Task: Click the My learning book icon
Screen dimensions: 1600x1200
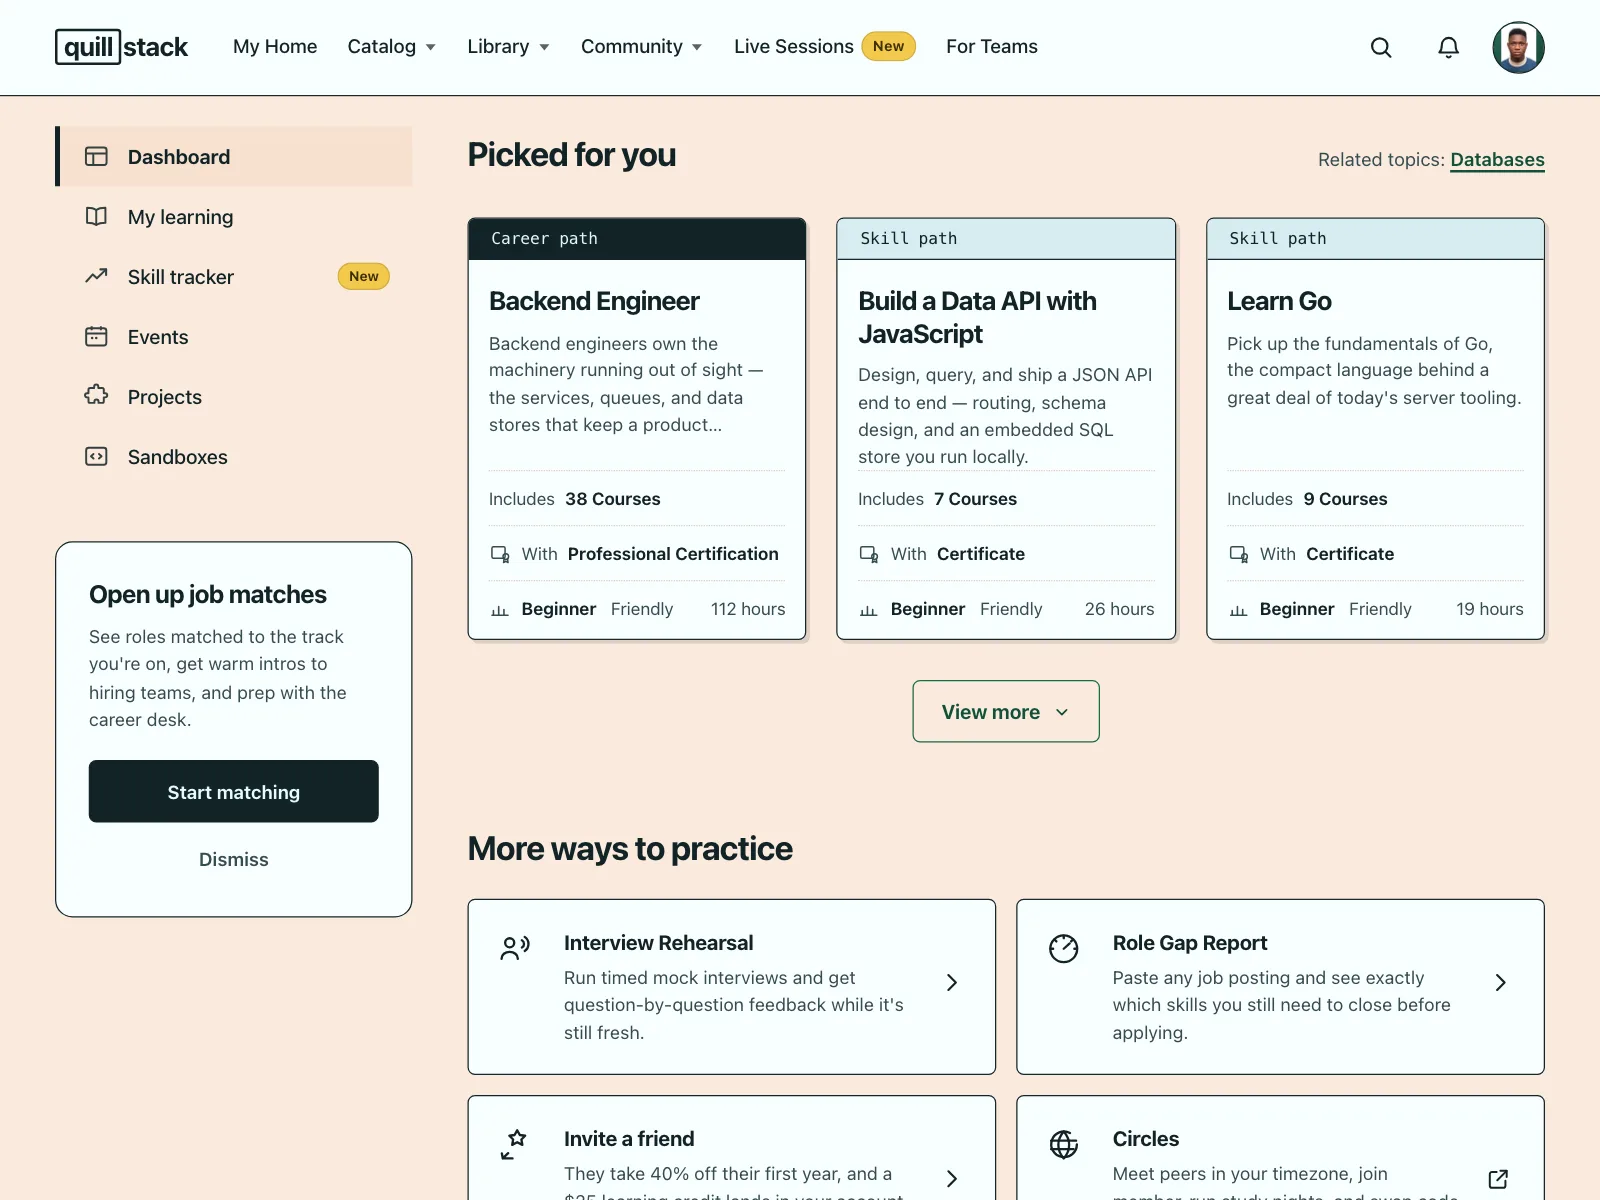Action: (x=96, y=216)
